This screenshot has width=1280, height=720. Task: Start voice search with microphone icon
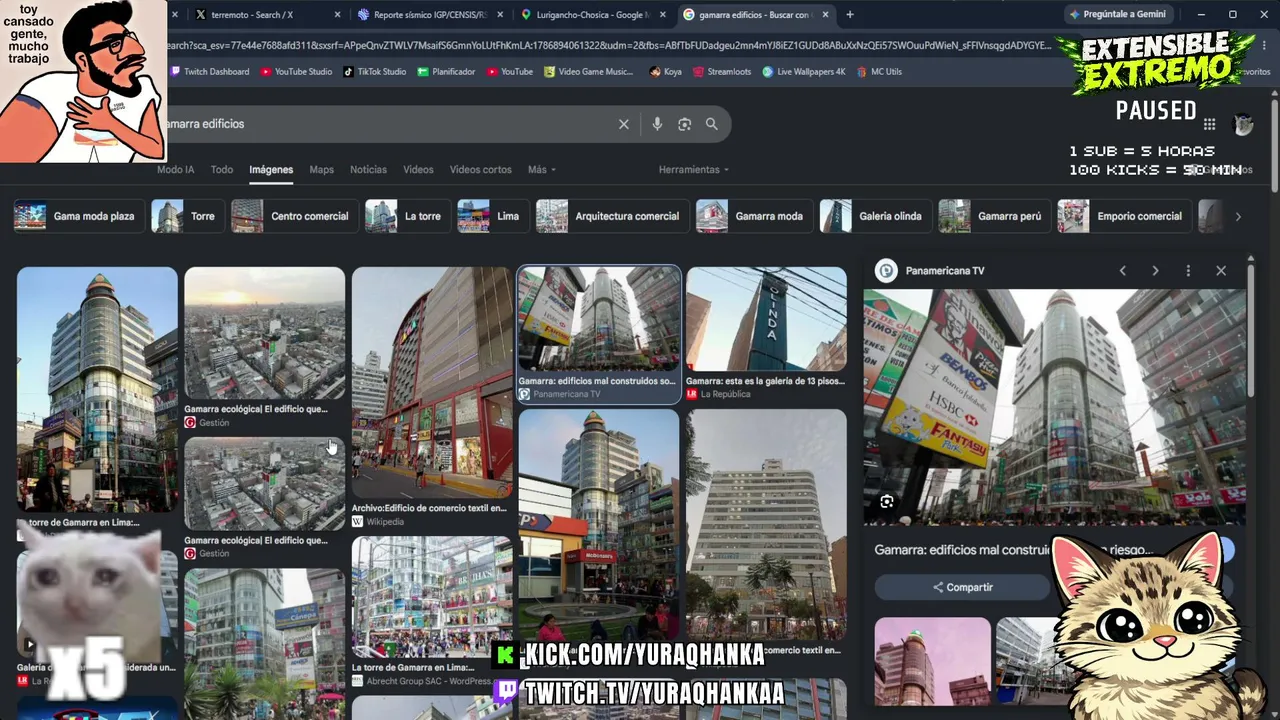tap(657, 124)
